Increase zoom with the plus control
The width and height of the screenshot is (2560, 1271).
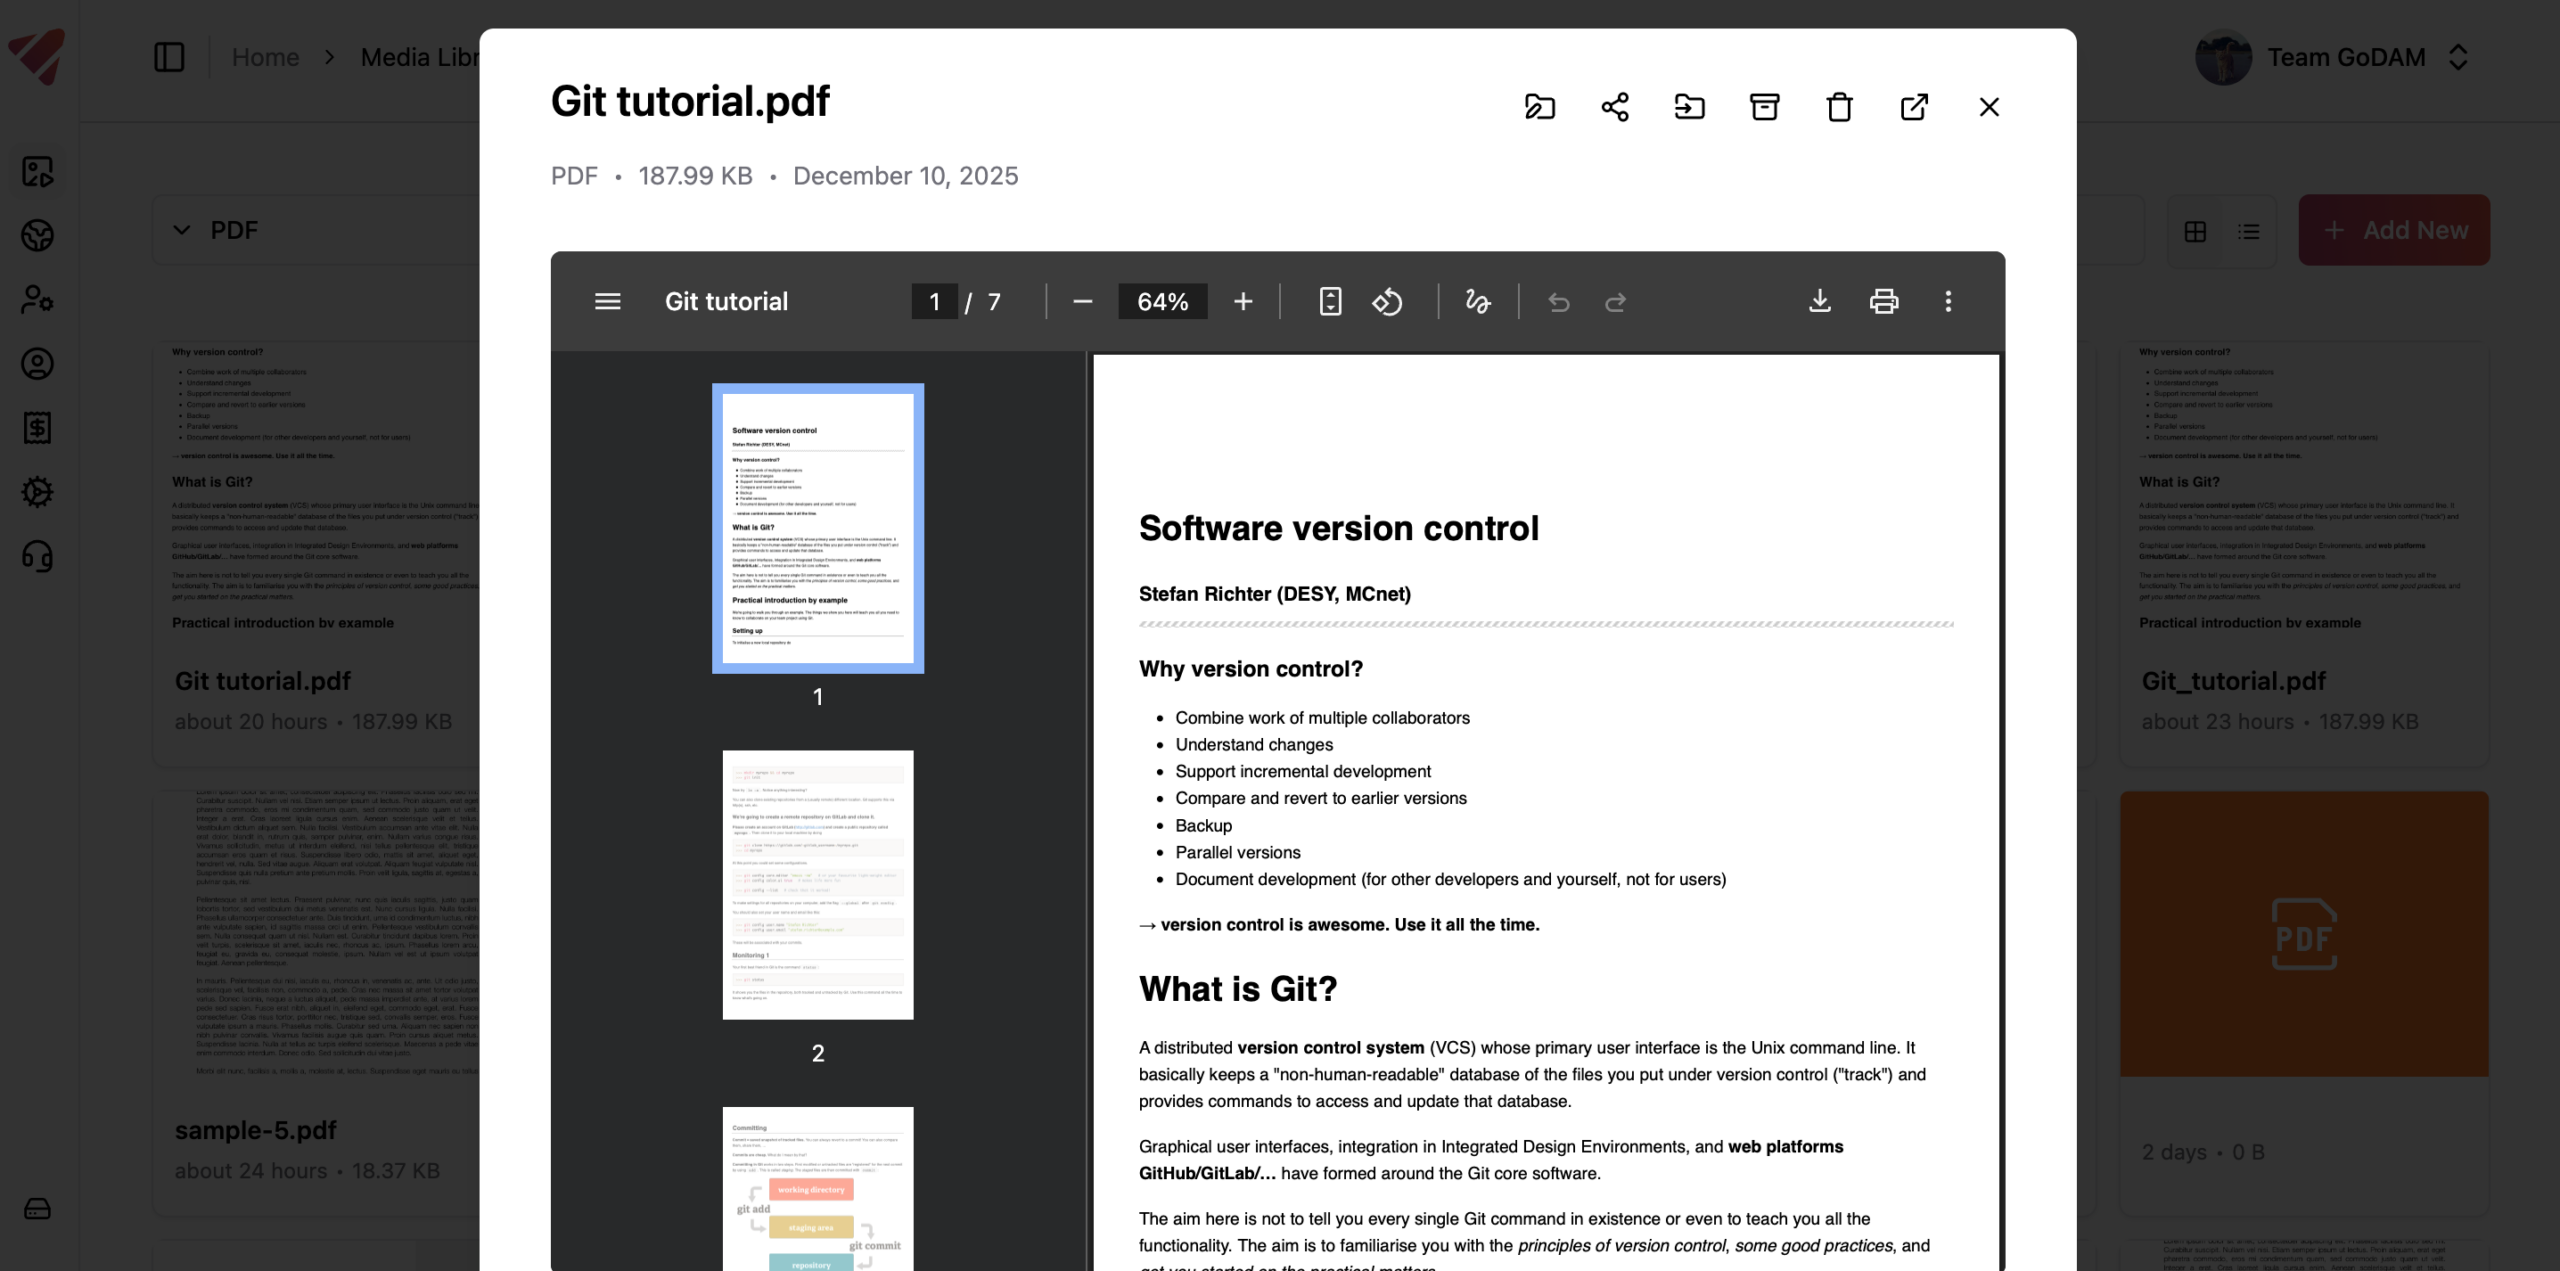point(1242,301)
